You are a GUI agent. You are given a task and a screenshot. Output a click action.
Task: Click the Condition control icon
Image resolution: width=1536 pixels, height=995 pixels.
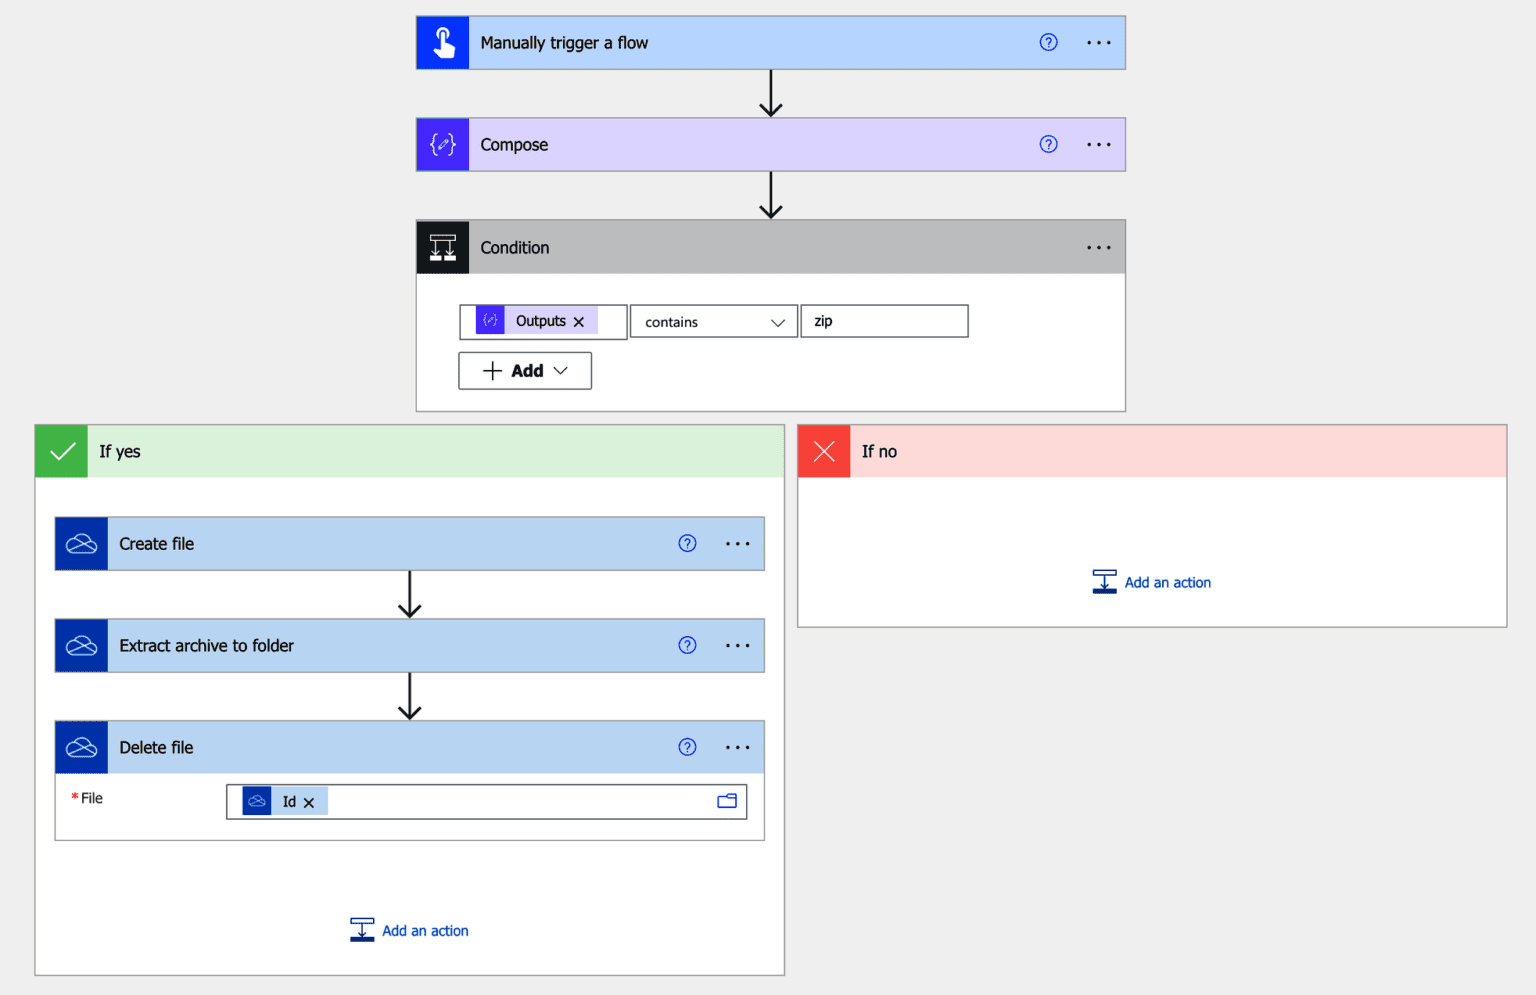442,247
